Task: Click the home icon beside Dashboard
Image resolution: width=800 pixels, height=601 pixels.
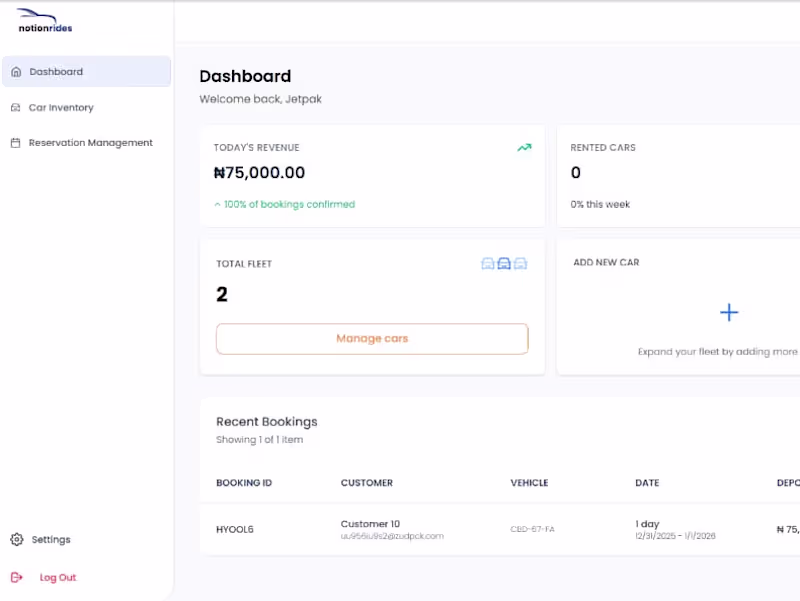Action: pos(15,71)
